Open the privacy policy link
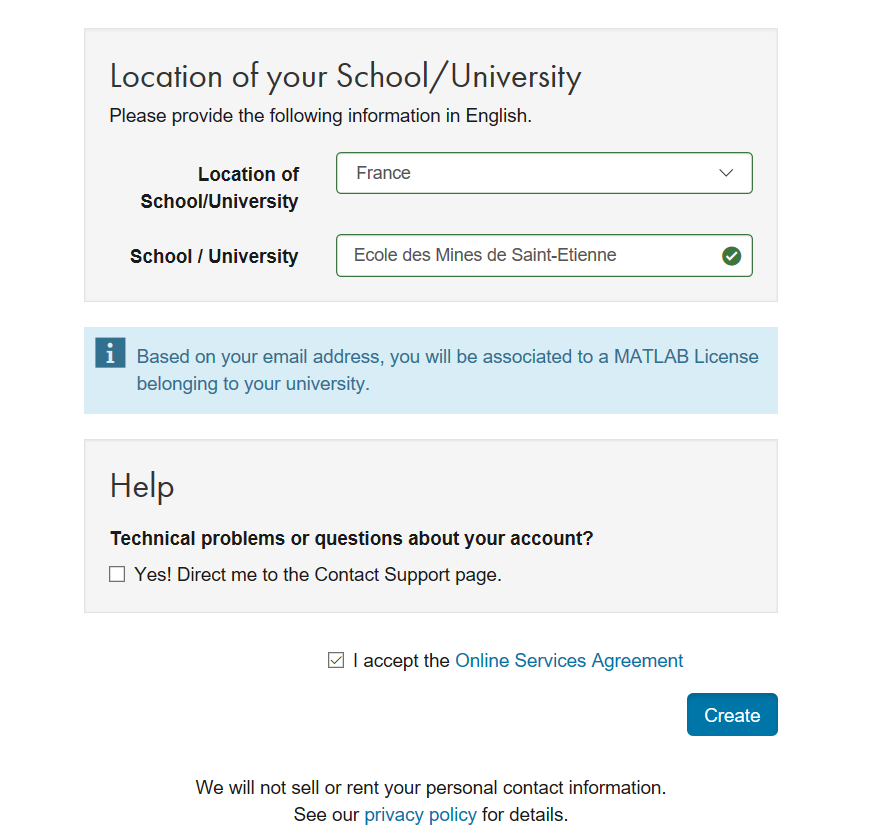Screen dimensions: 869x839 point(420,814)
